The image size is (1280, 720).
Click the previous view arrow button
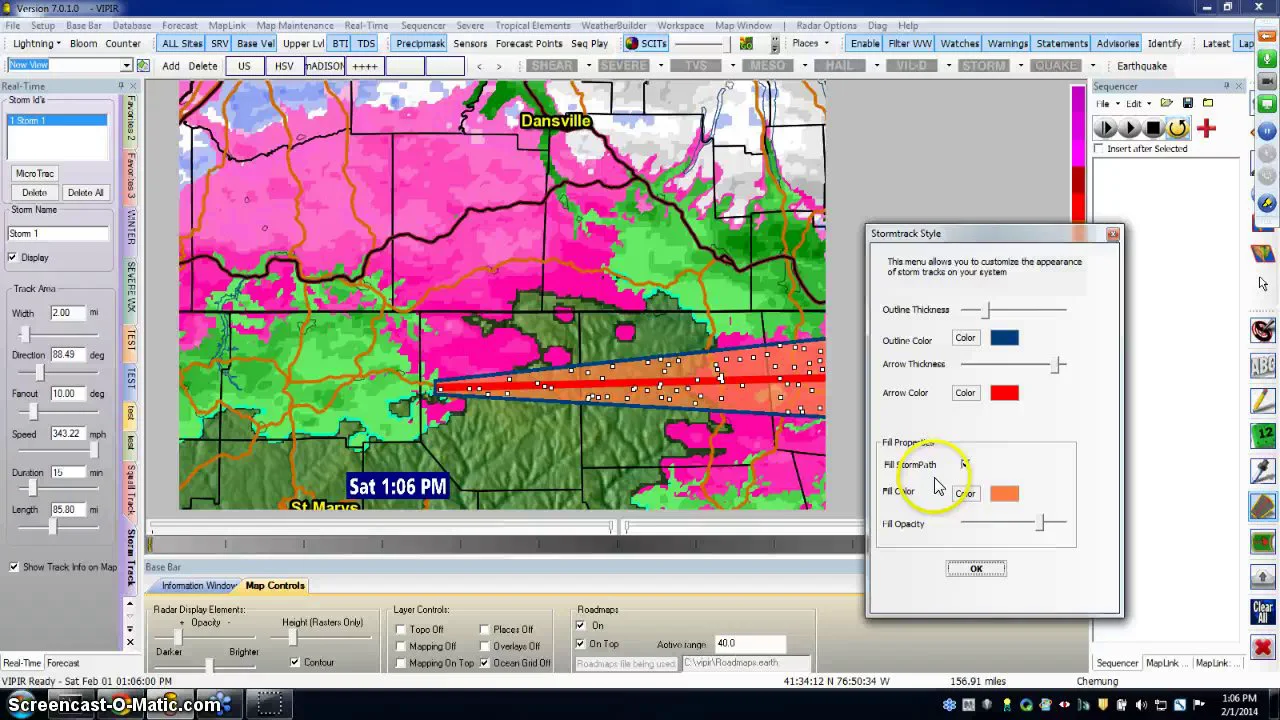point(479,66)
